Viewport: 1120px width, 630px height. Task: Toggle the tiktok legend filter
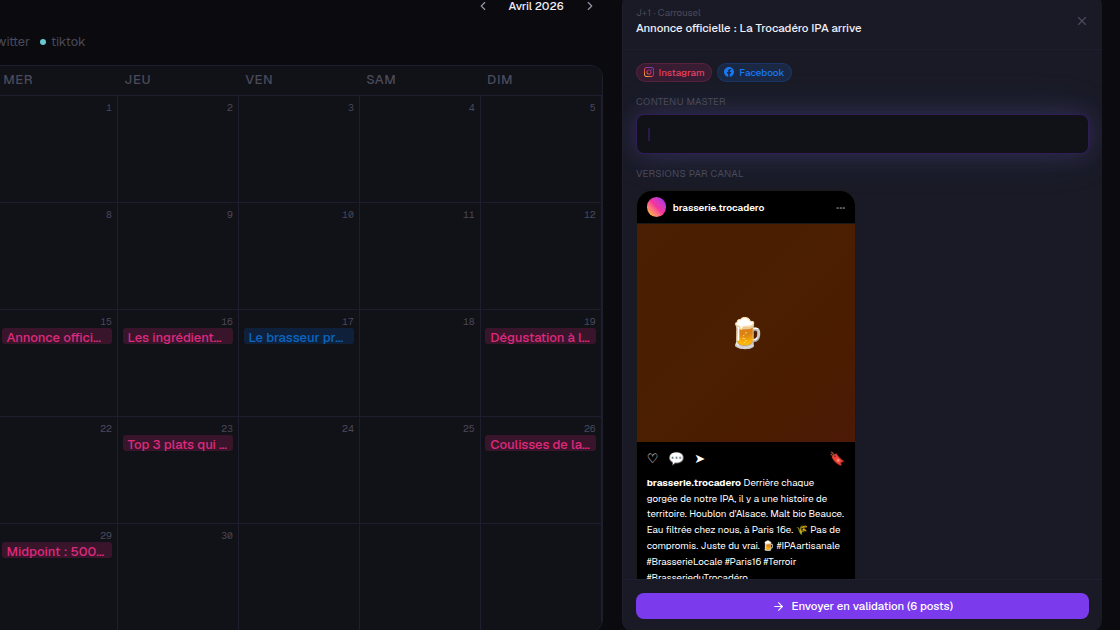point(62,42)
